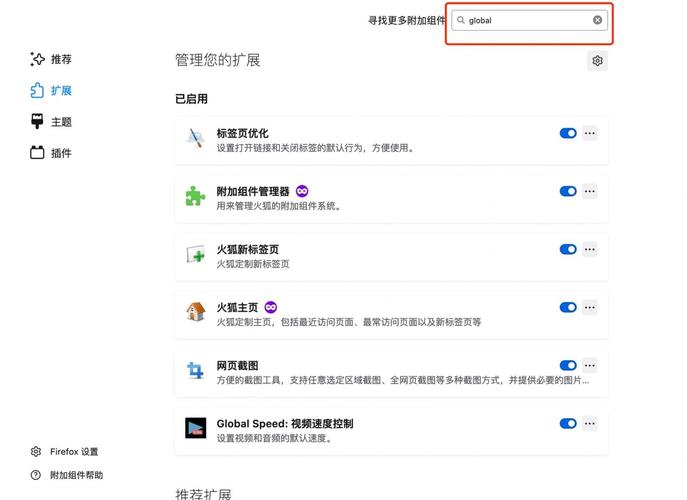The width and height of the screenshot is (687, 500).
Task: Disable the Global Speed extension toggle
Action: 568,424
